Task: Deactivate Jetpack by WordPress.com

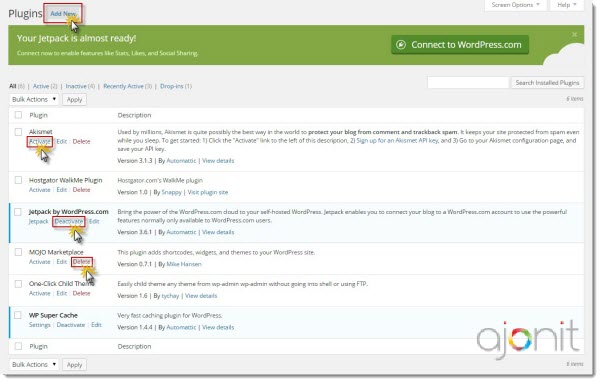Action: tap(69, 222)
